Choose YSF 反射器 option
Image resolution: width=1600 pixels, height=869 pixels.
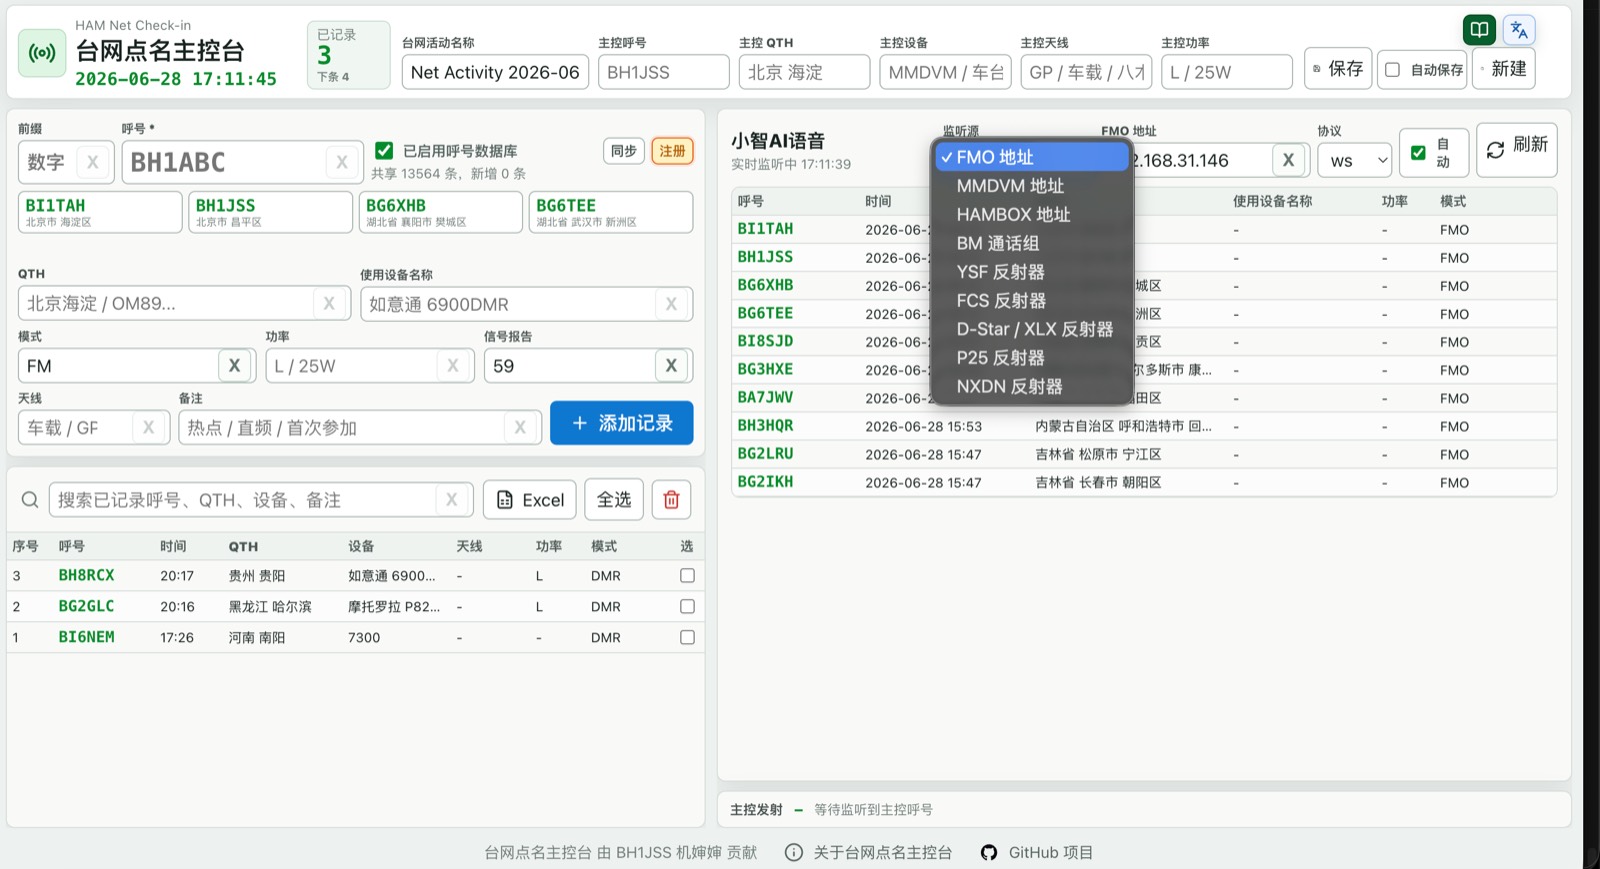pyautogui.click(x=1031, y=272)
